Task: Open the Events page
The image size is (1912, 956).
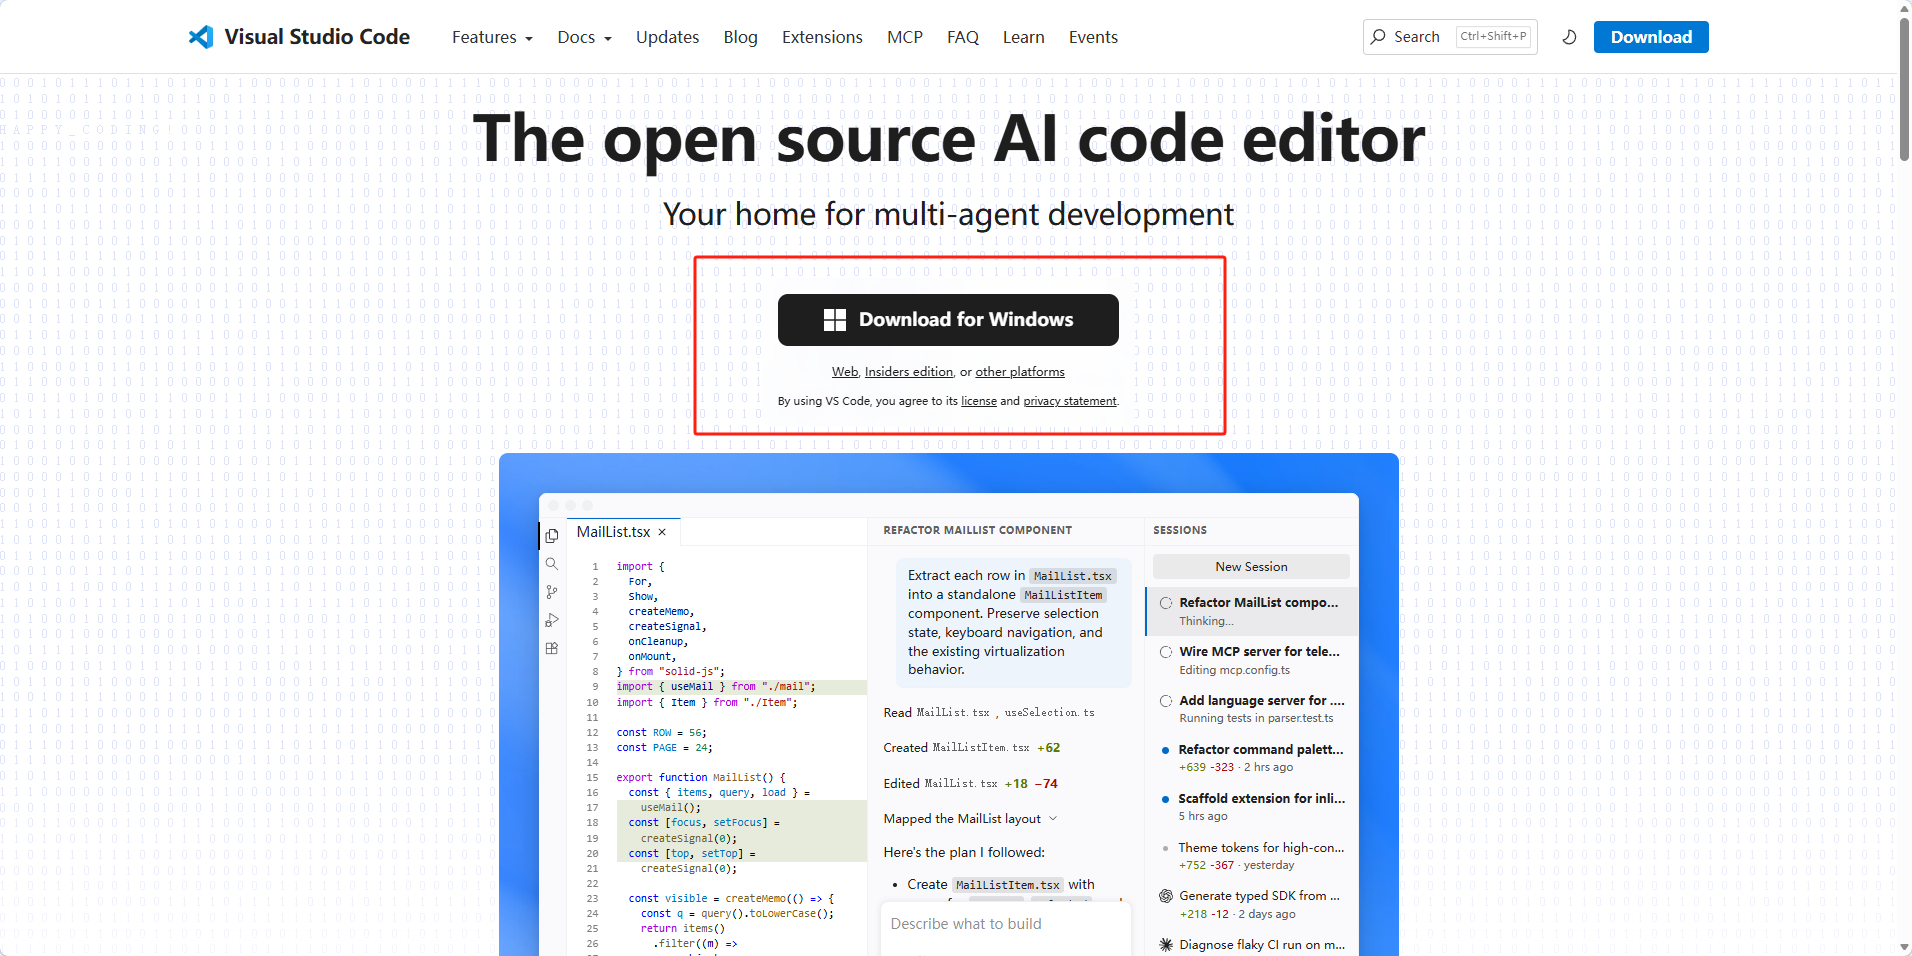Action: click(x=1093, y=37)
